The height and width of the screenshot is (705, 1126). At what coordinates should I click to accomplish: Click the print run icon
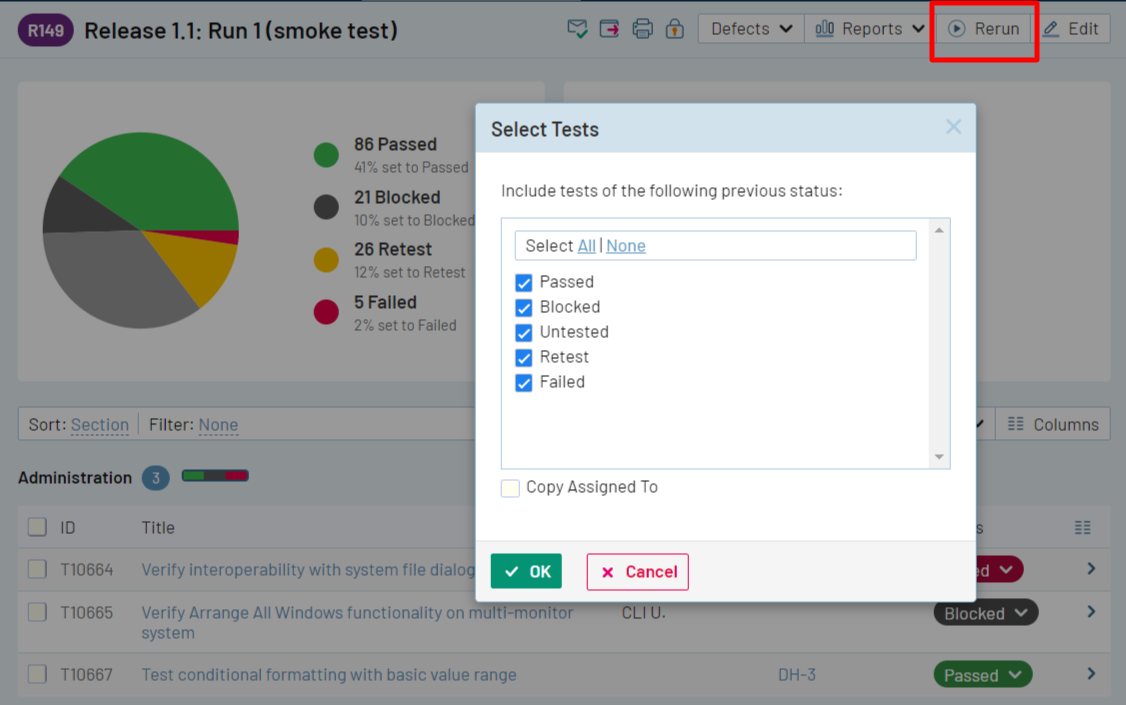click(642, 29)
